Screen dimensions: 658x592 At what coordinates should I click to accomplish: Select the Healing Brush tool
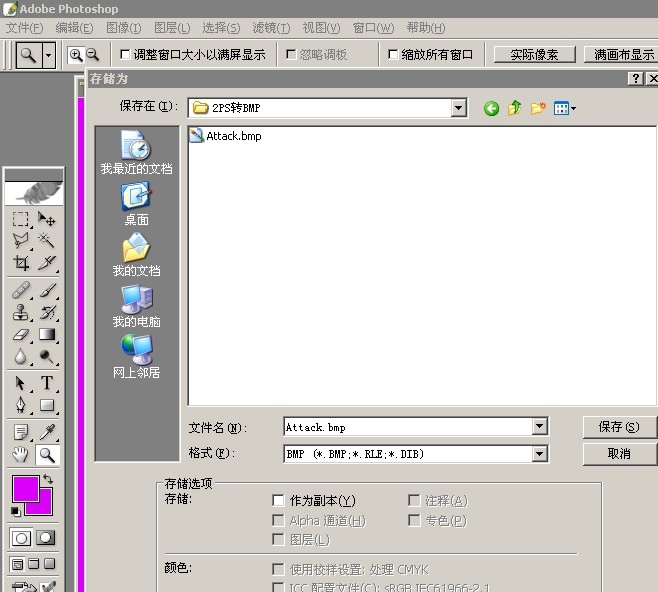pyautogui.click(x=20, y=290)
